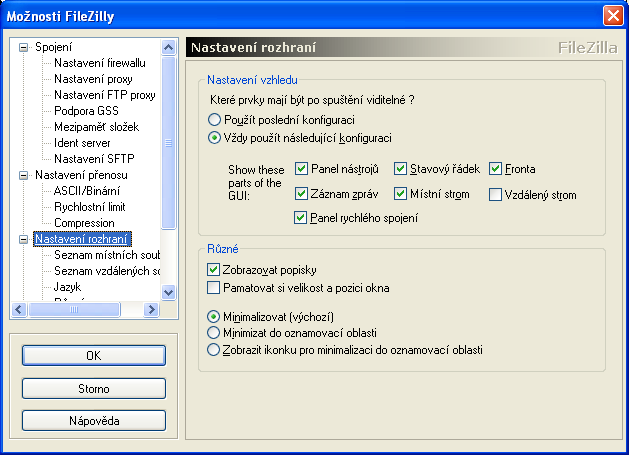Uncheck the Panel nástrojů checkbox
Screen dimensions: 629x455
301,169
